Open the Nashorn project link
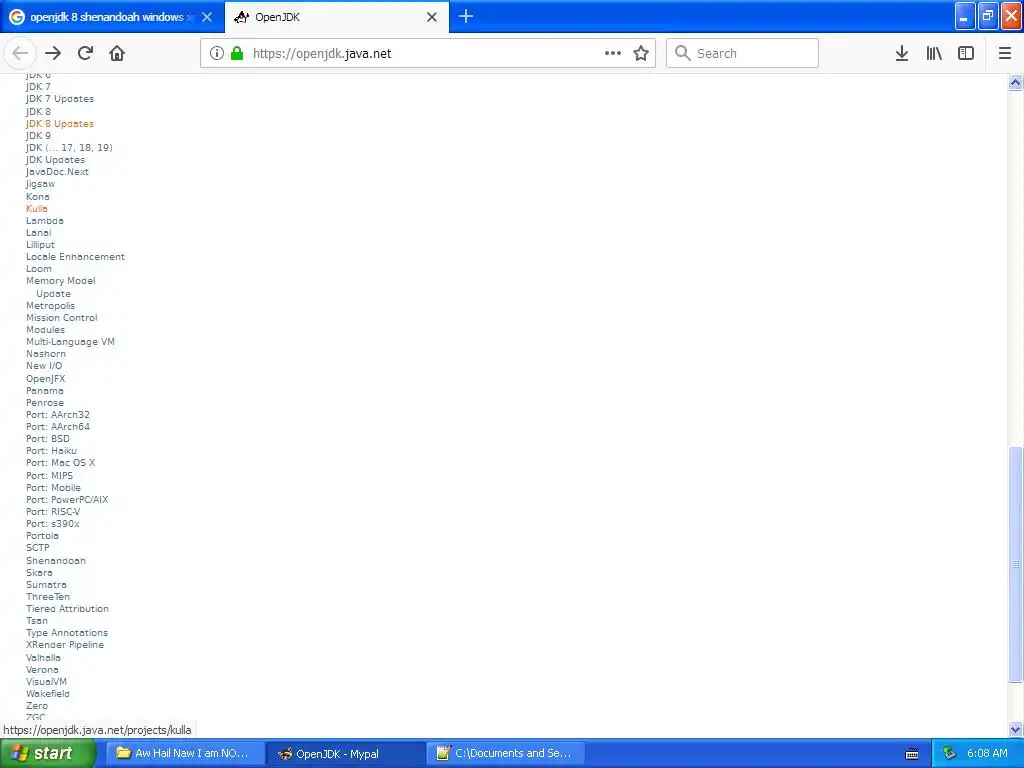This screenshot has width=1024, height=768. [46, 354]
